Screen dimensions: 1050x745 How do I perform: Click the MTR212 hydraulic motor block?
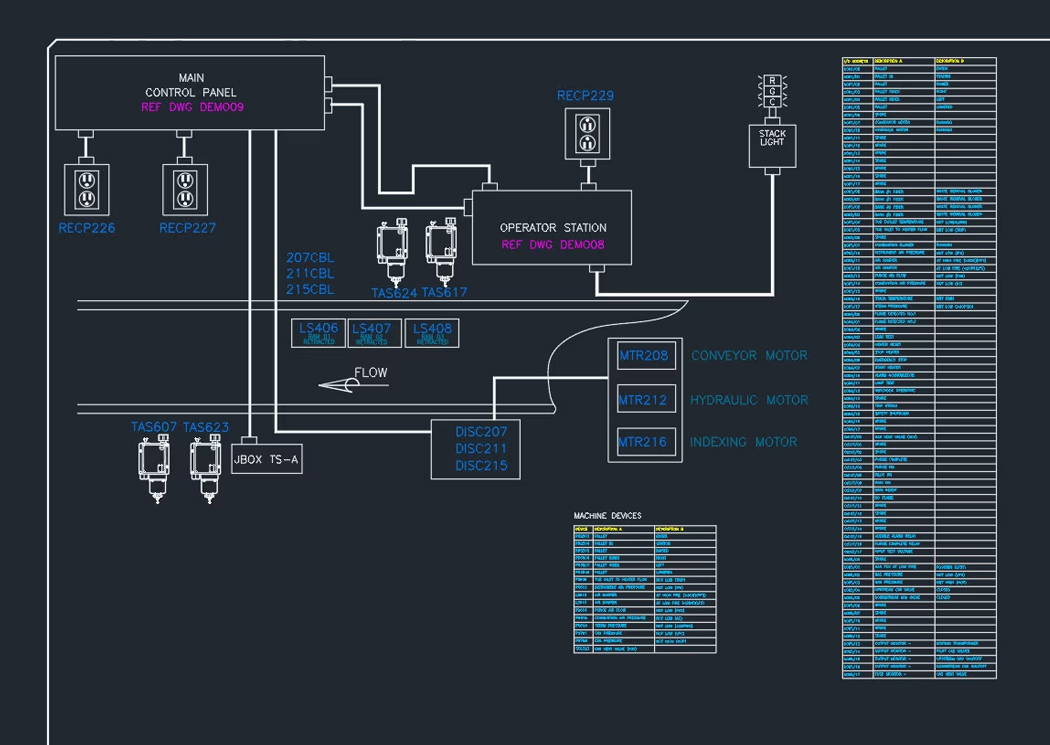[643, 400]
